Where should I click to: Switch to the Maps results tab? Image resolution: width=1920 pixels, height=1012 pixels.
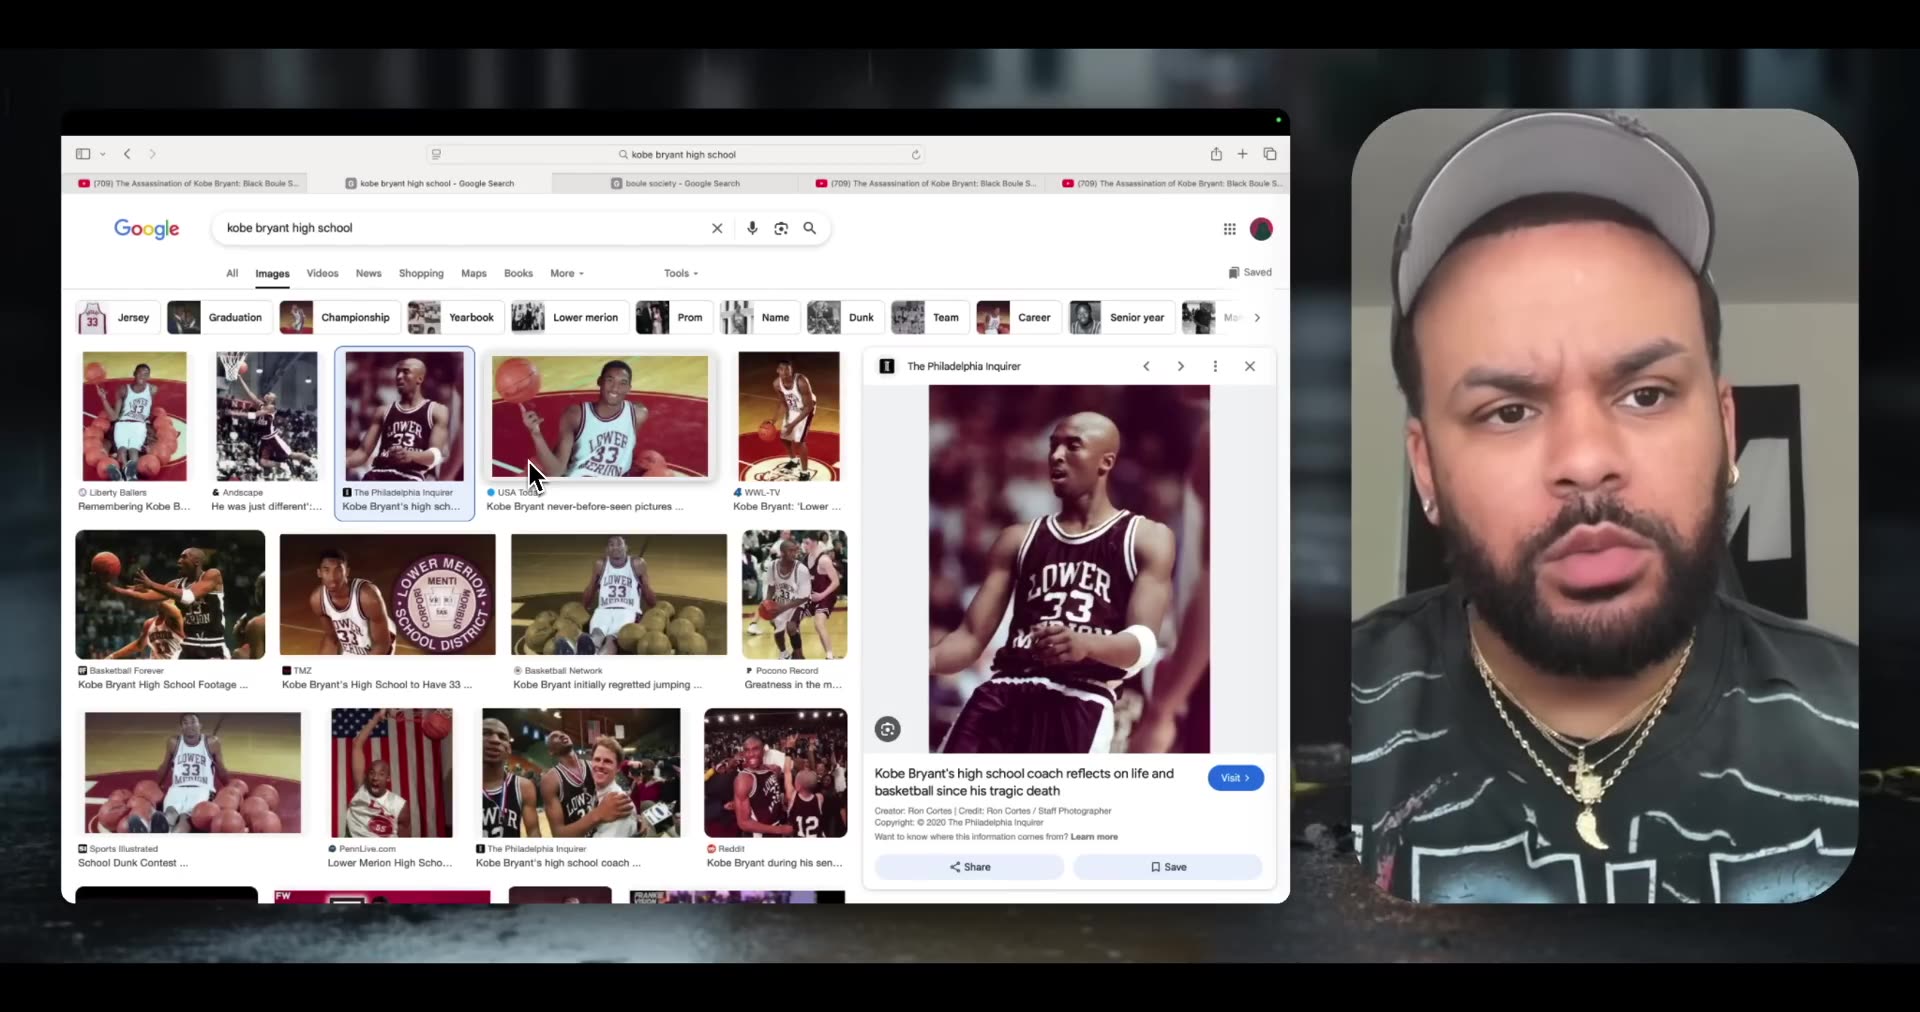[x=473, y=273]
